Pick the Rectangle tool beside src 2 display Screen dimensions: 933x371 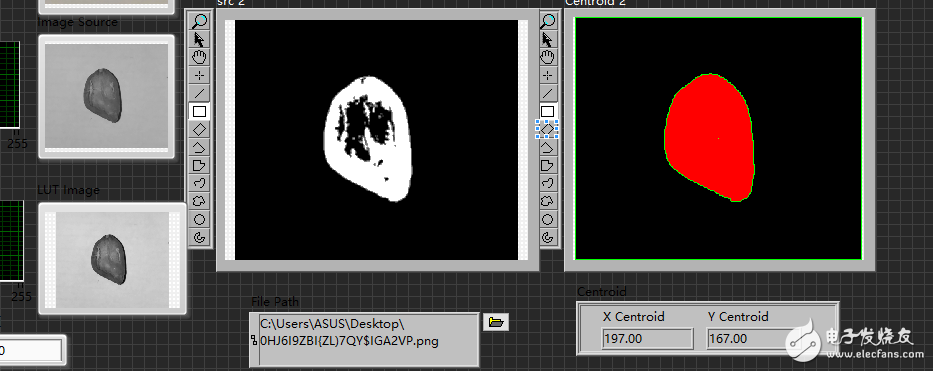tap(199, 111)
